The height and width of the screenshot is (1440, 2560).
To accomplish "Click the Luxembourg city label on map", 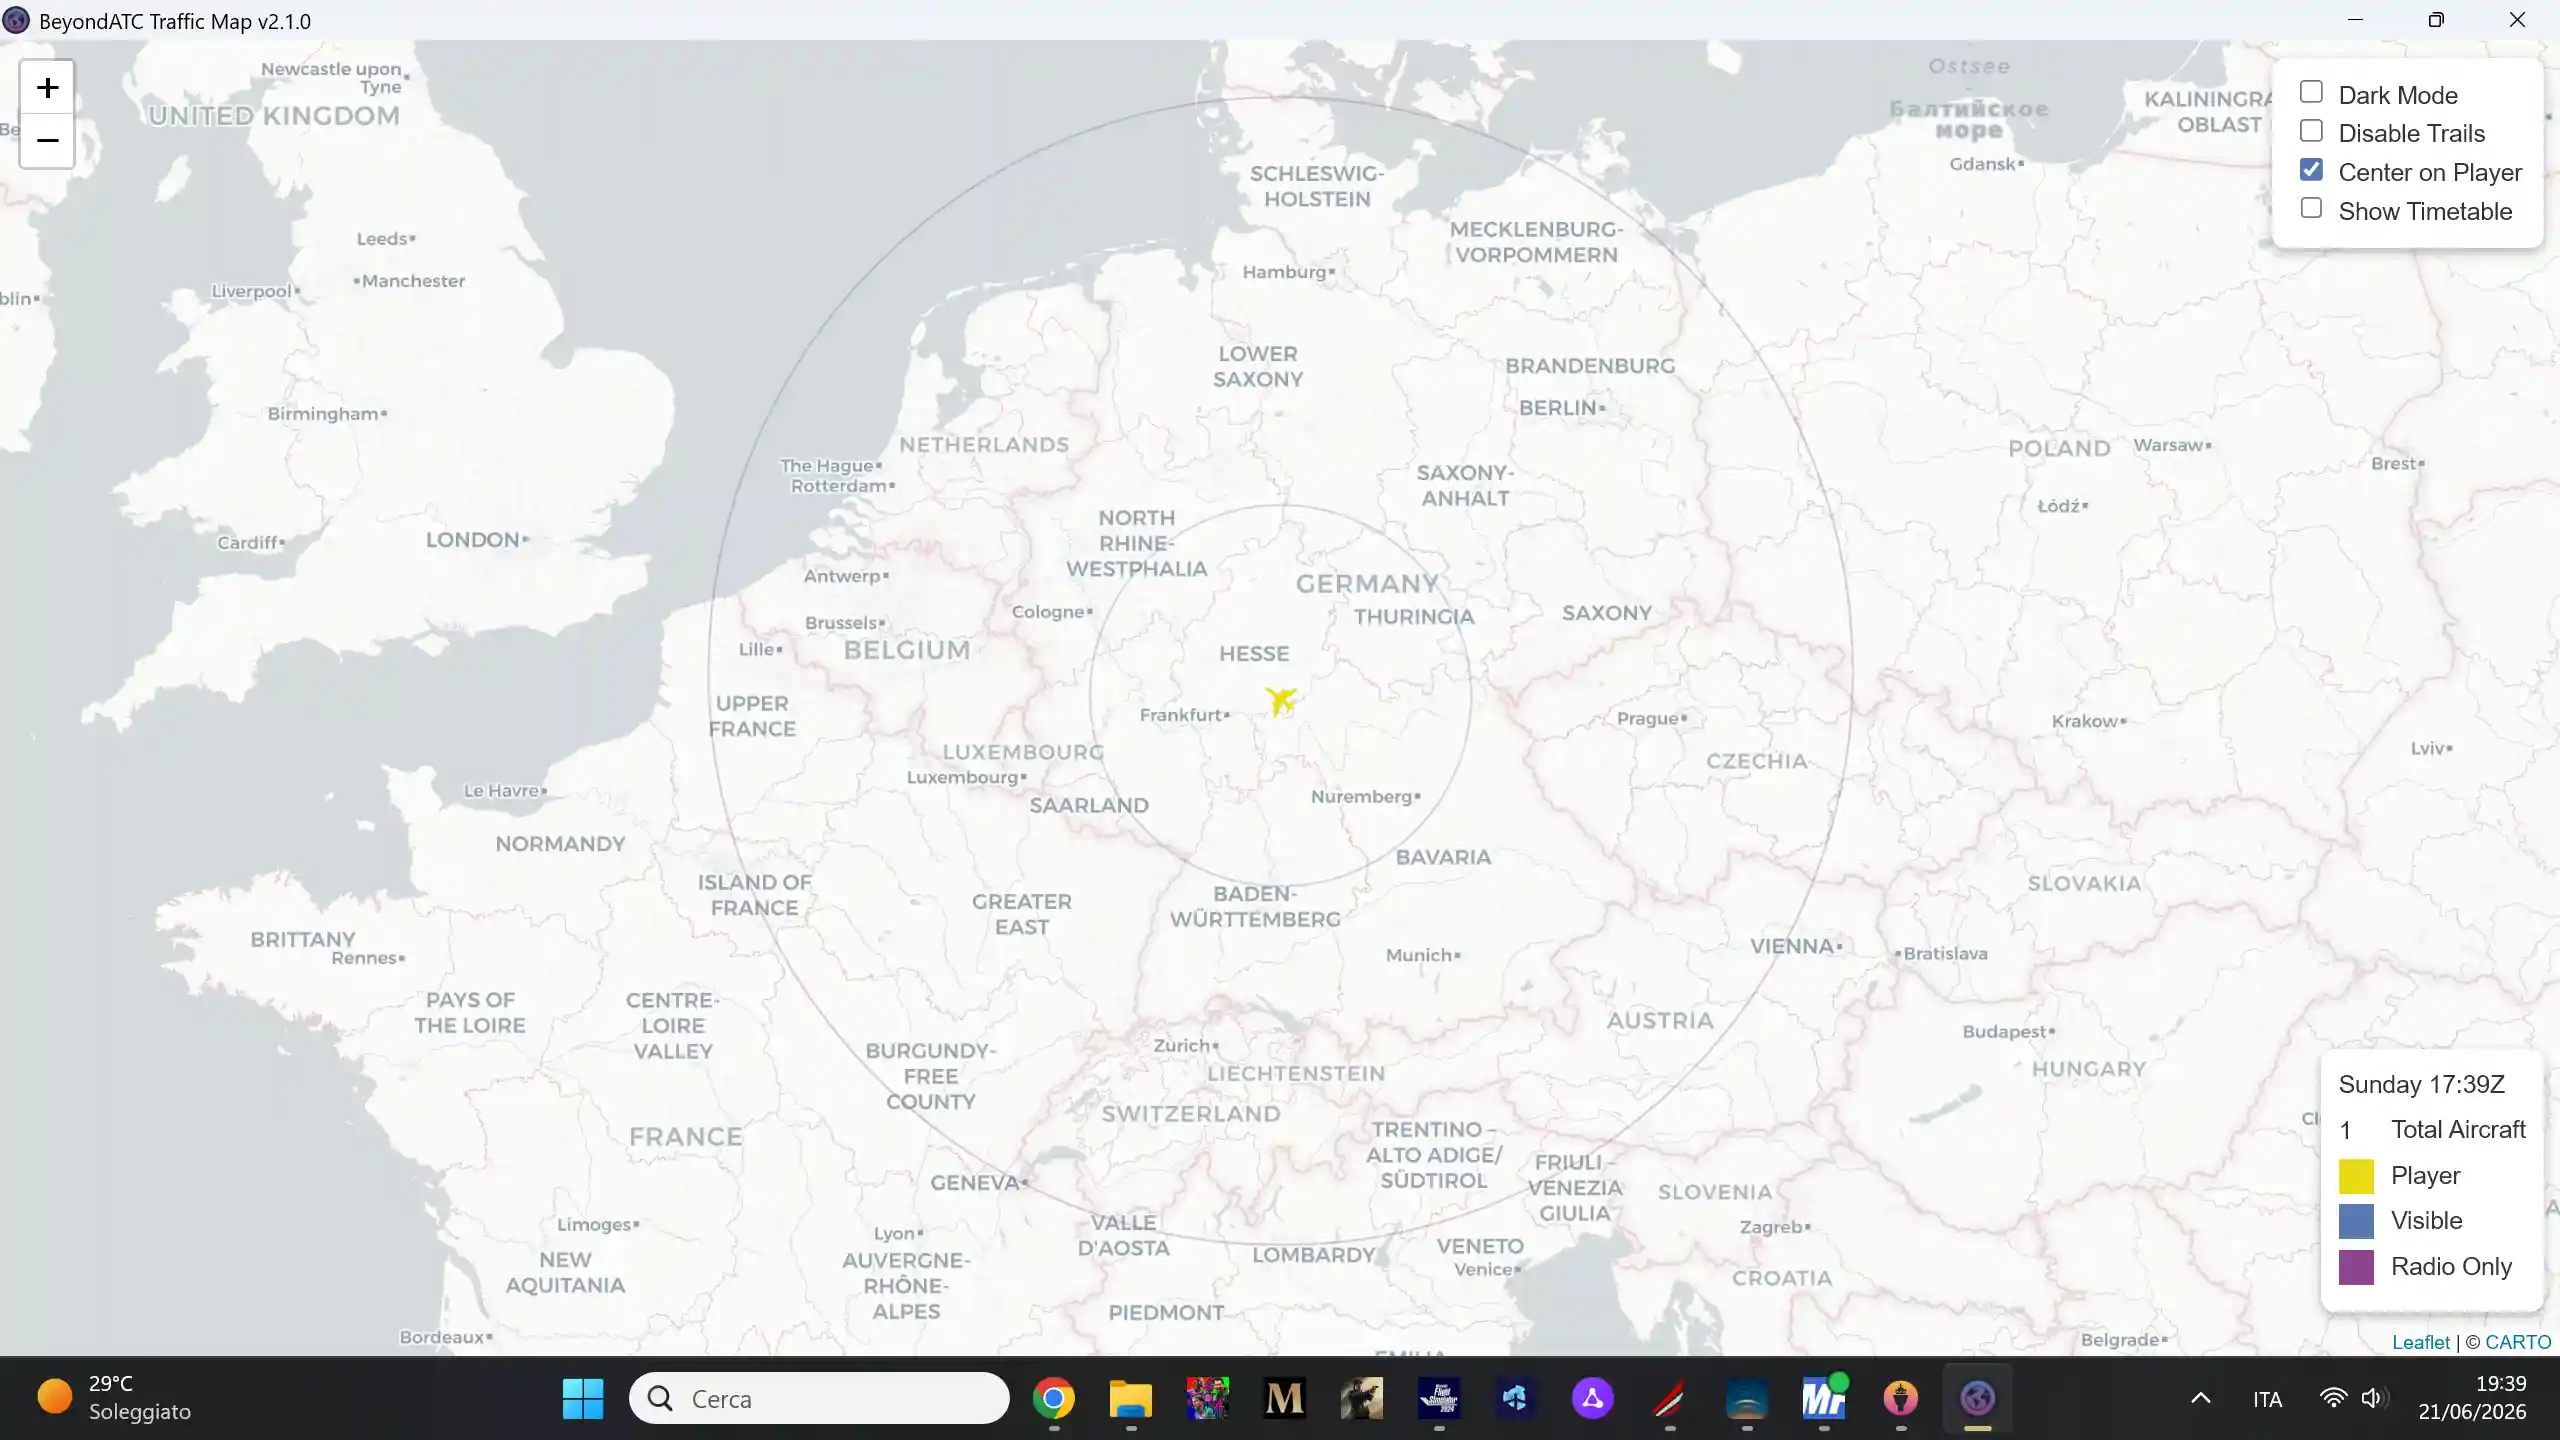I will [x=962, y=777].
